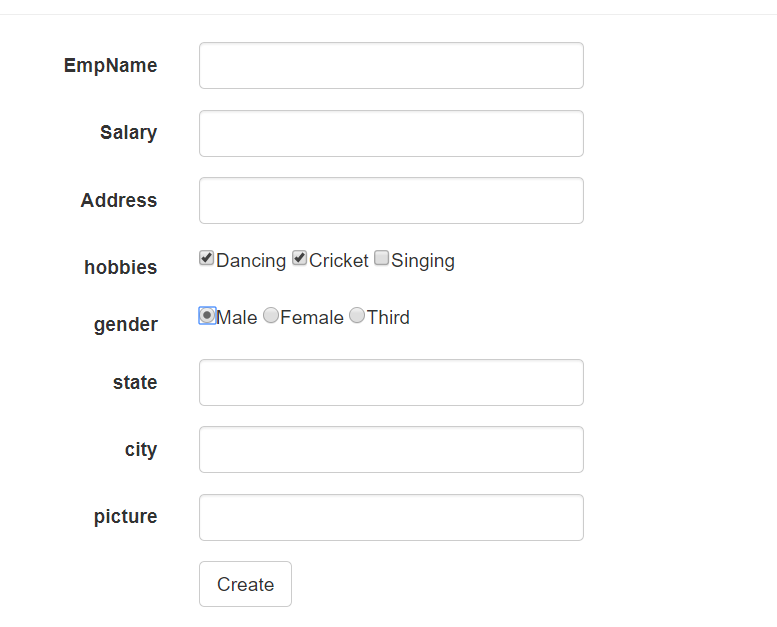Click the bold picture label text
The width and height of the screenshot is (777, 627).
(x=125, y=517)
